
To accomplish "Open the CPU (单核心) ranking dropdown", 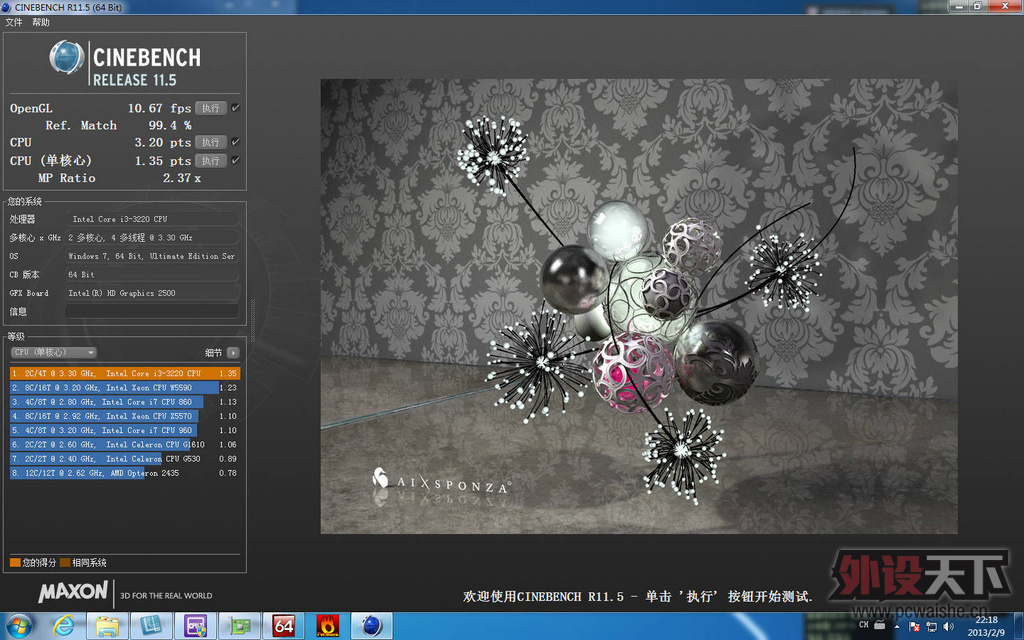I will 54,353.
